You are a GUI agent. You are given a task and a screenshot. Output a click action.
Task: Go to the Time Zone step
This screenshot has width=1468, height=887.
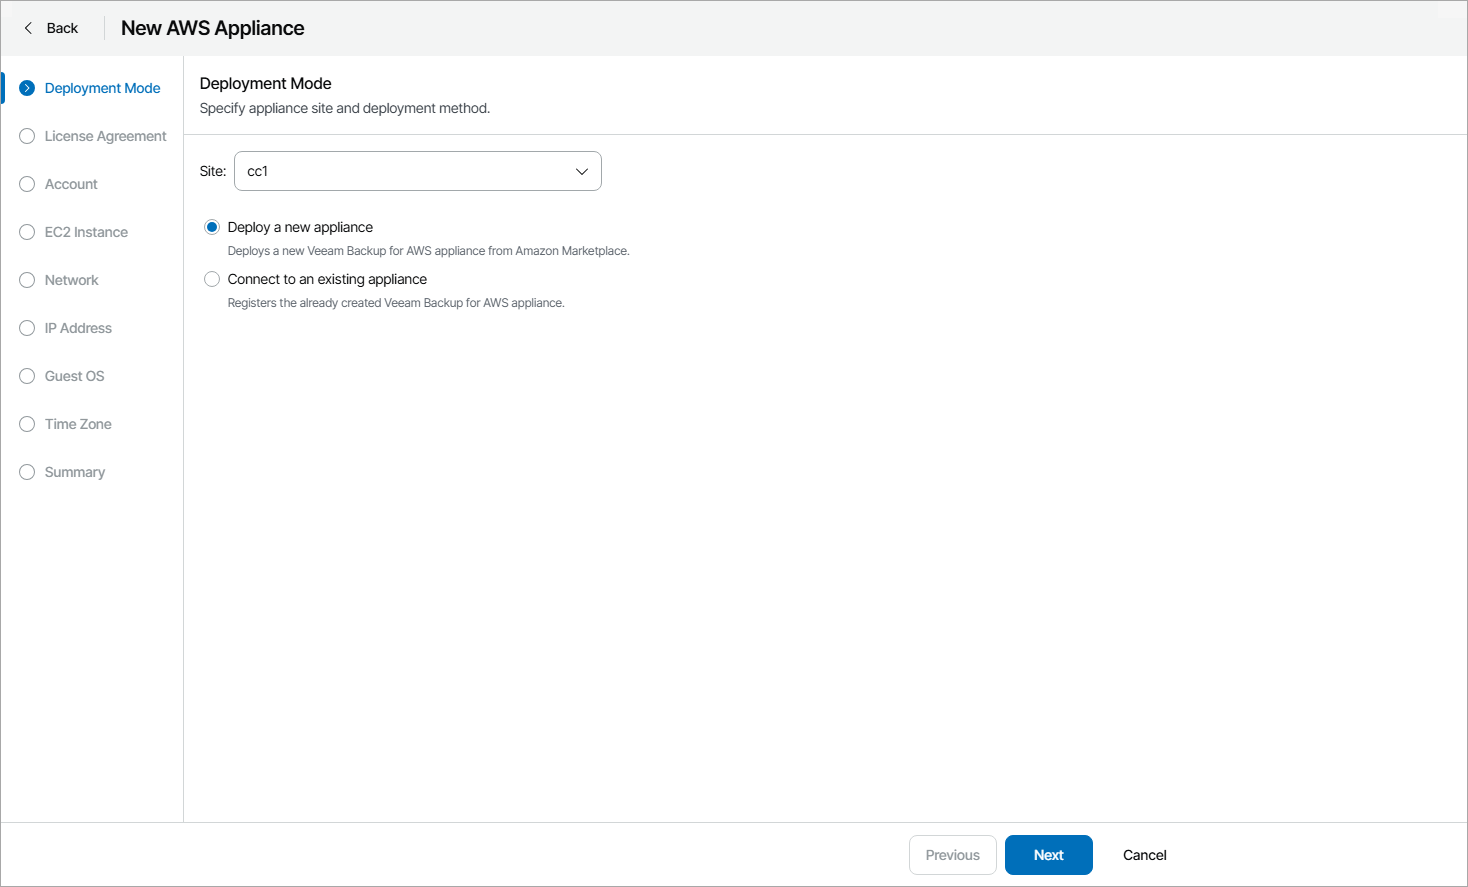tap(78, 424)
